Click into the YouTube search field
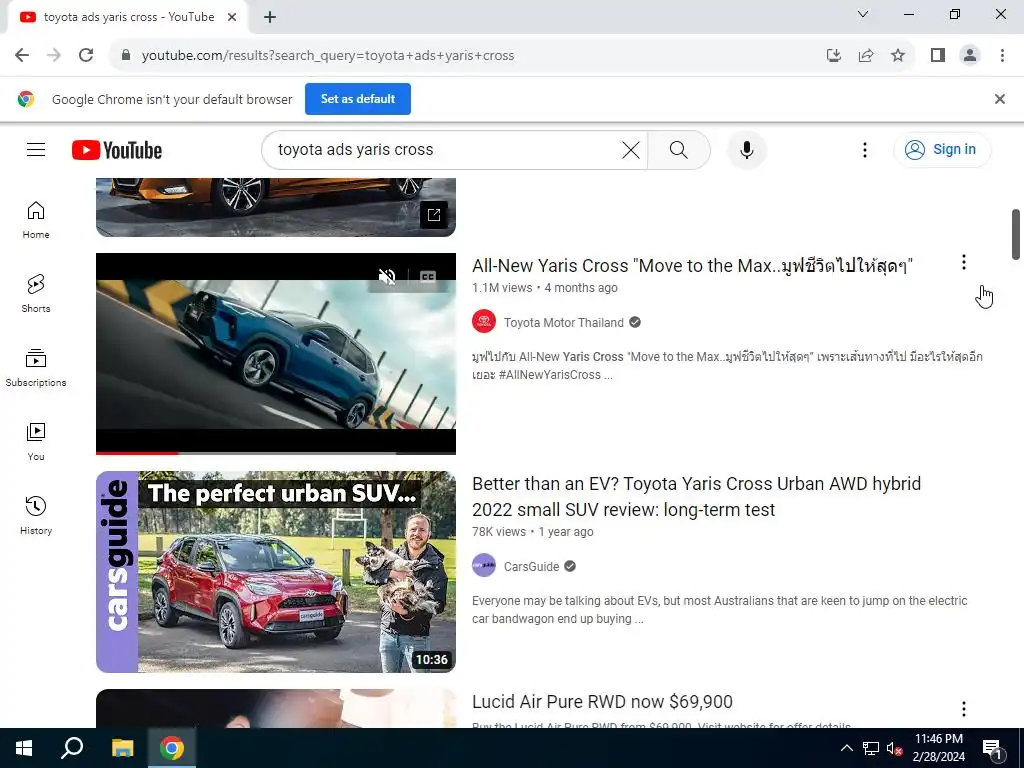This screenshot has width=1024, height=768. (x=447, y=150)
